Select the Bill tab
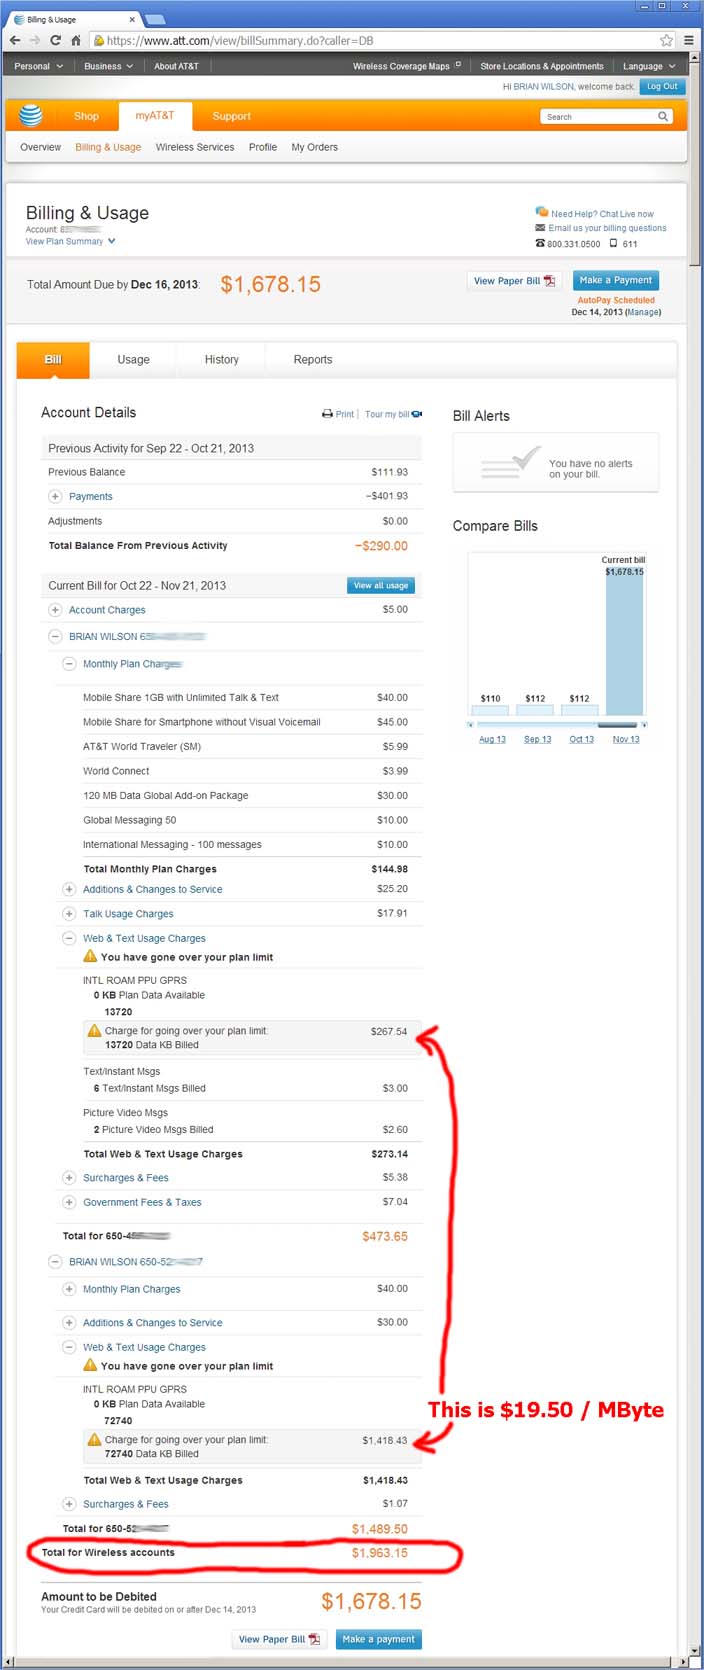Viewport: 704px width, 1670px height. (x=53, y=360)
